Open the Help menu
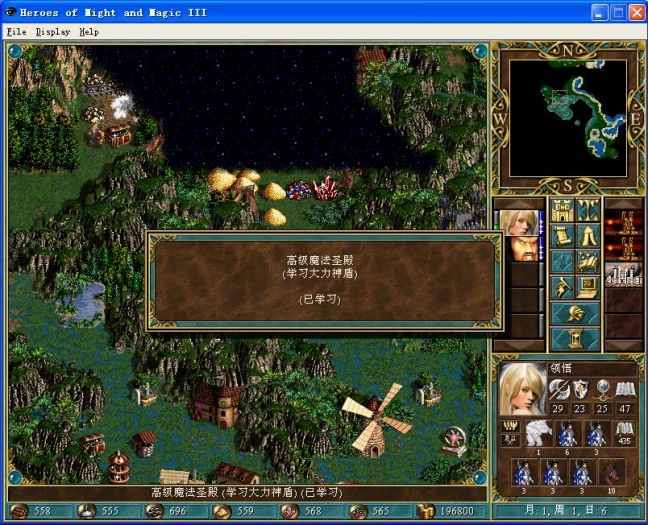 89,31
